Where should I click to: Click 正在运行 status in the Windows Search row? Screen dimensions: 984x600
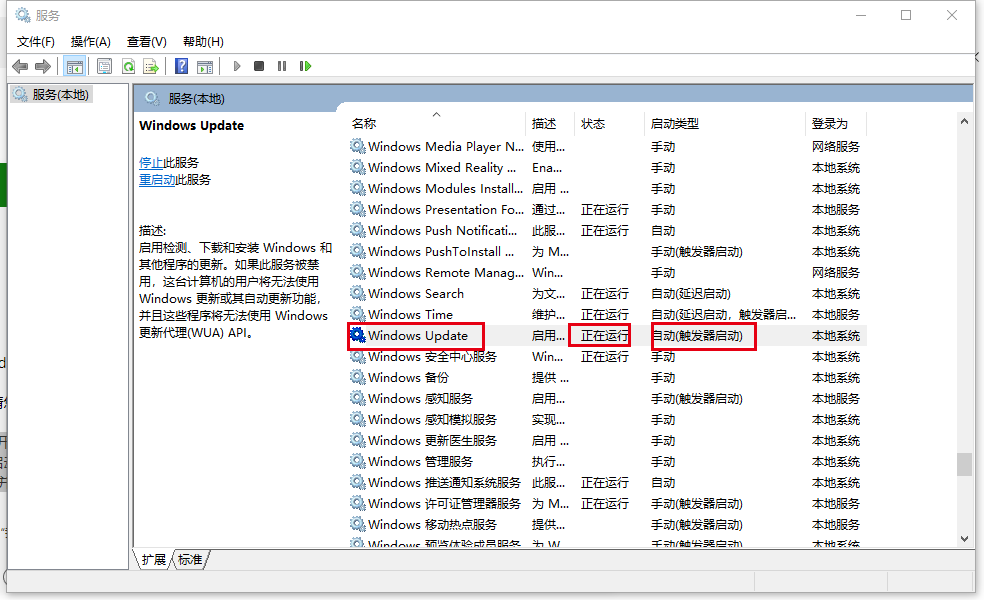click(x=604, y=294)
